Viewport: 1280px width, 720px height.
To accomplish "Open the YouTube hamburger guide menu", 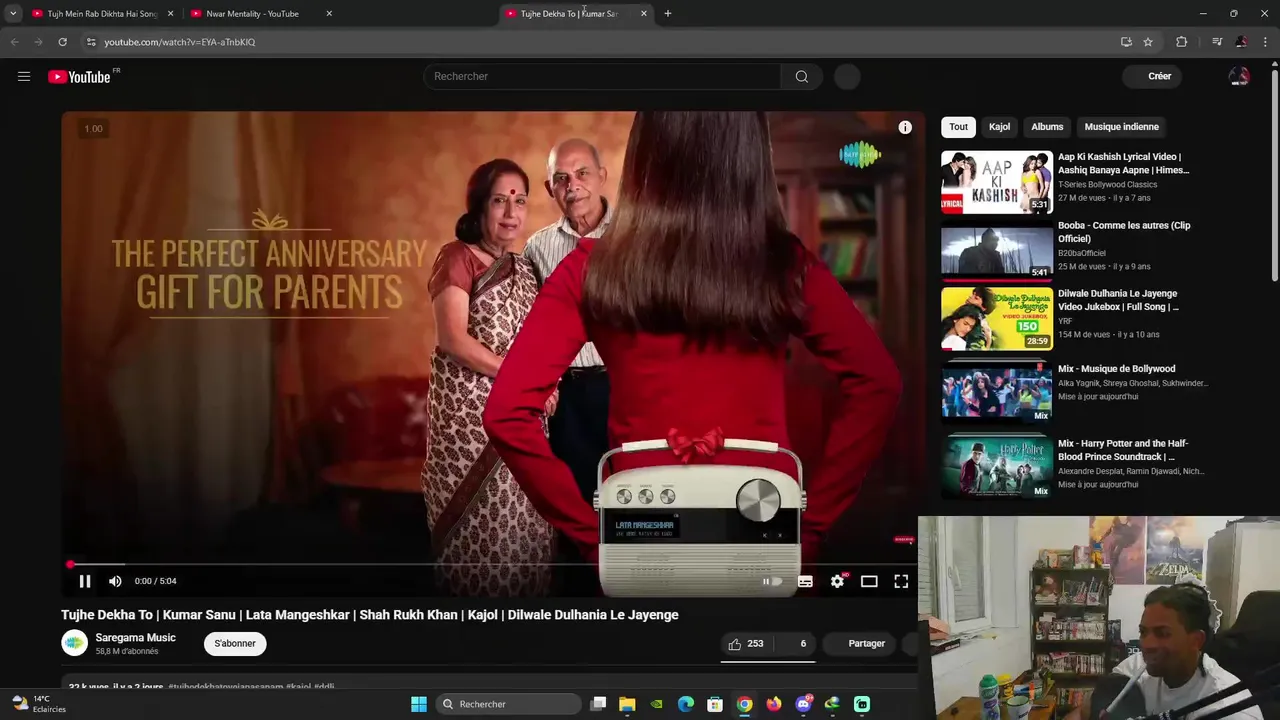I will tap(24, 76).
